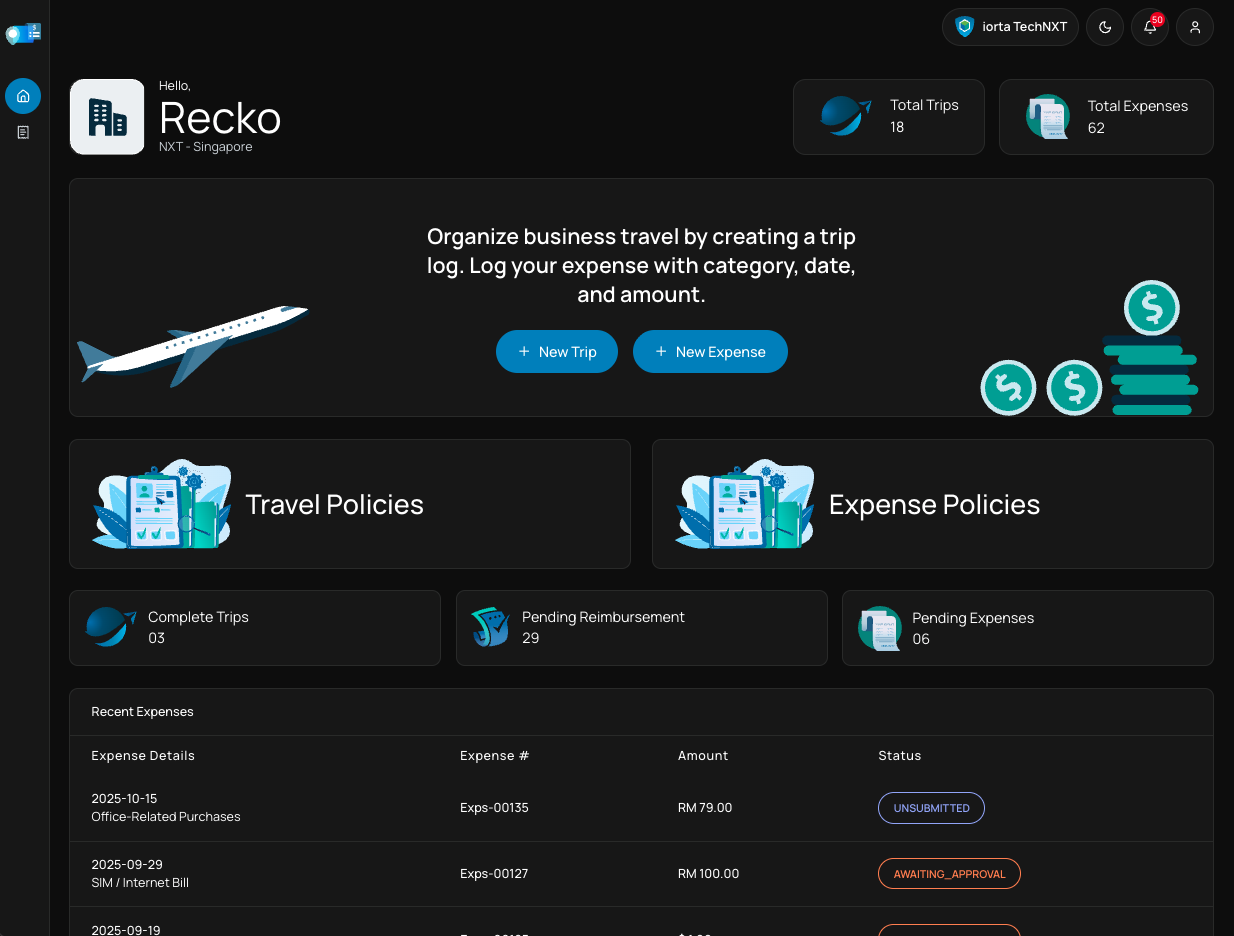The width and height of the screenshot is (1234, 936).
Task: Click the New Expense button
Action: (x=710, y=352)
